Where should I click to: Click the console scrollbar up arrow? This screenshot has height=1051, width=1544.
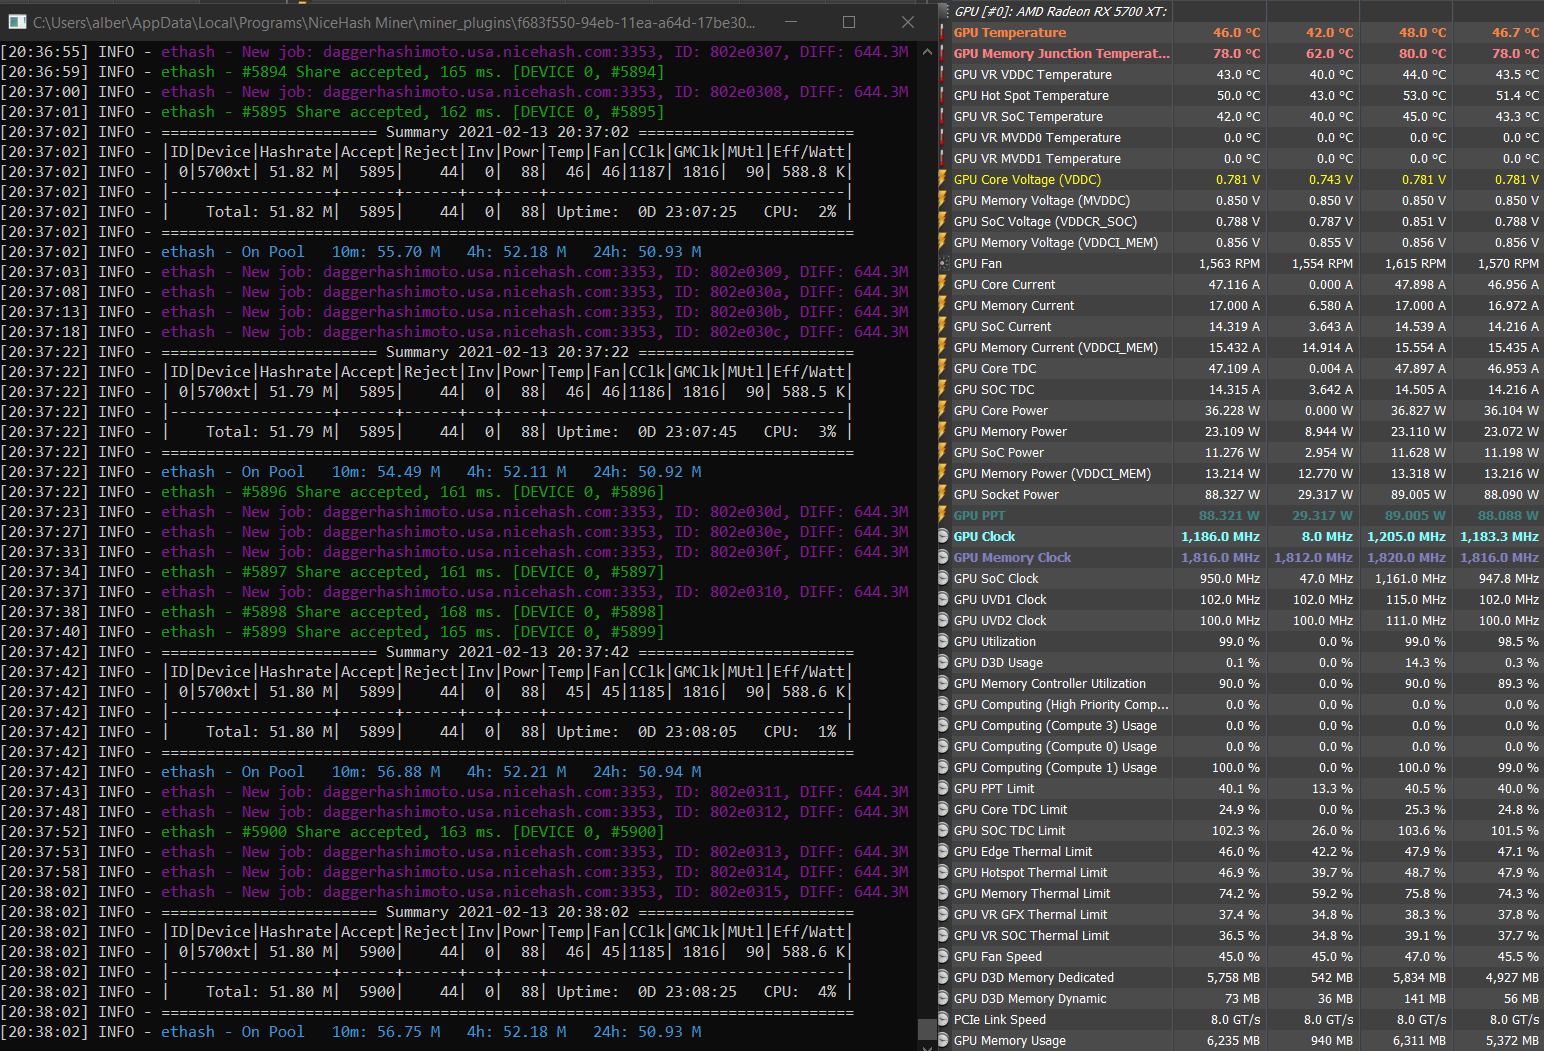click(927, 51)
